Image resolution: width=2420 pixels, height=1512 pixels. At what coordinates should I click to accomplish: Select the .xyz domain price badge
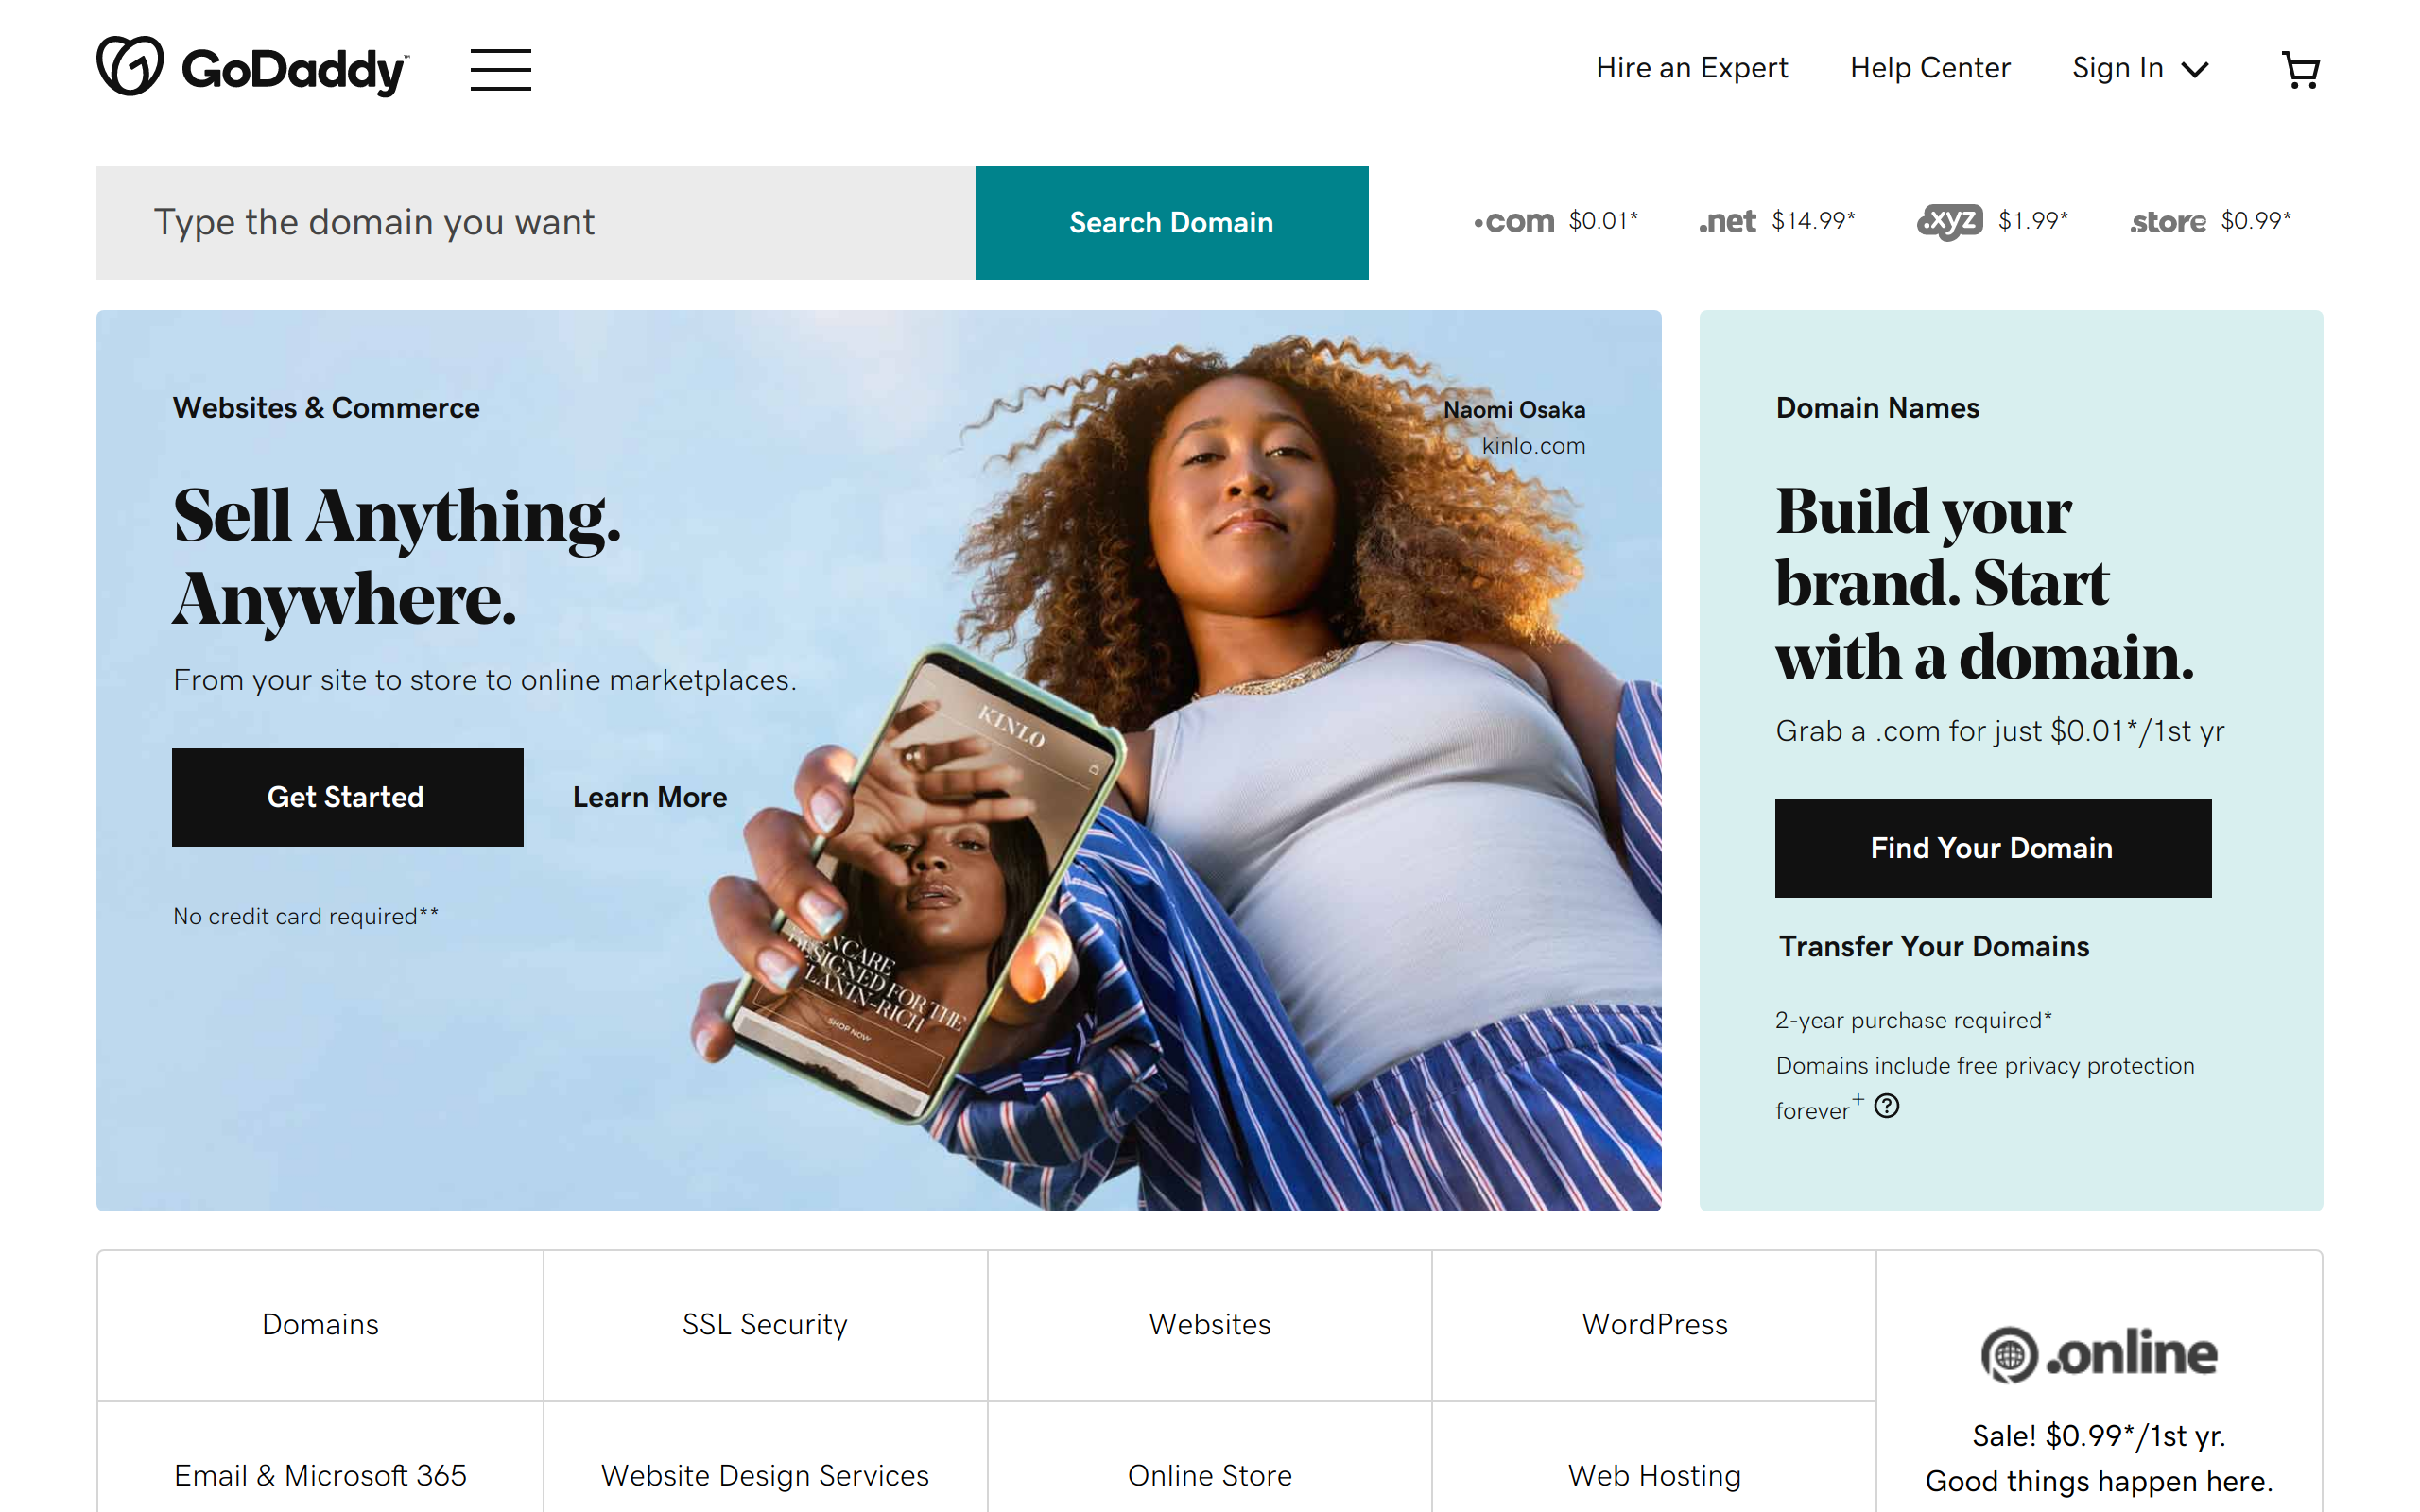tap(1992, 221)
